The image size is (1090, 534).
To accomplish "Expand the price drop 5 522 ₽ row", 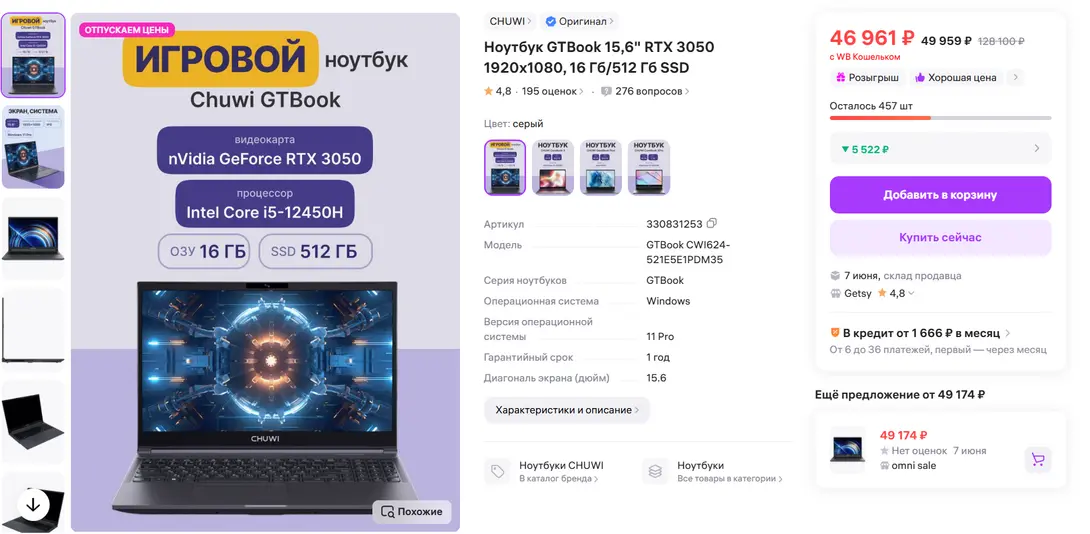I will tap(940, 149).
